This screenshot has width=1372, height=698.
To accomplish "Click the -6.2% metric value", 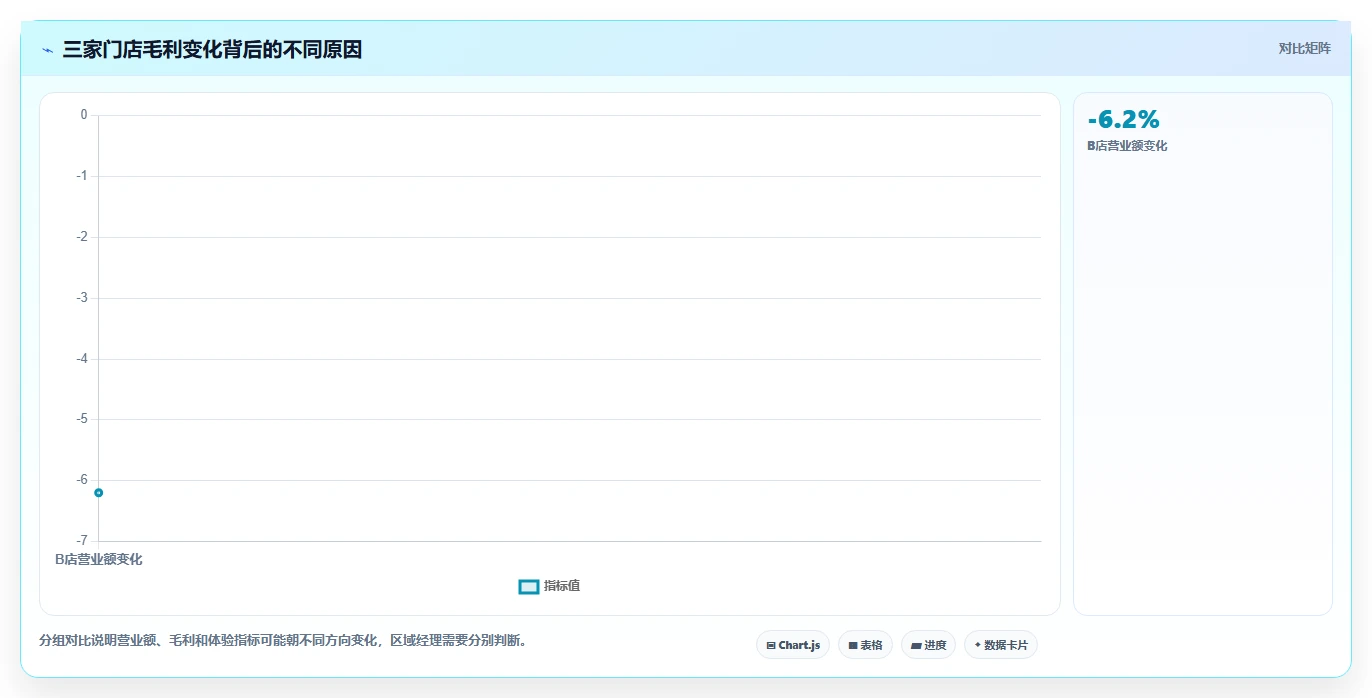I will [1124, 120].
